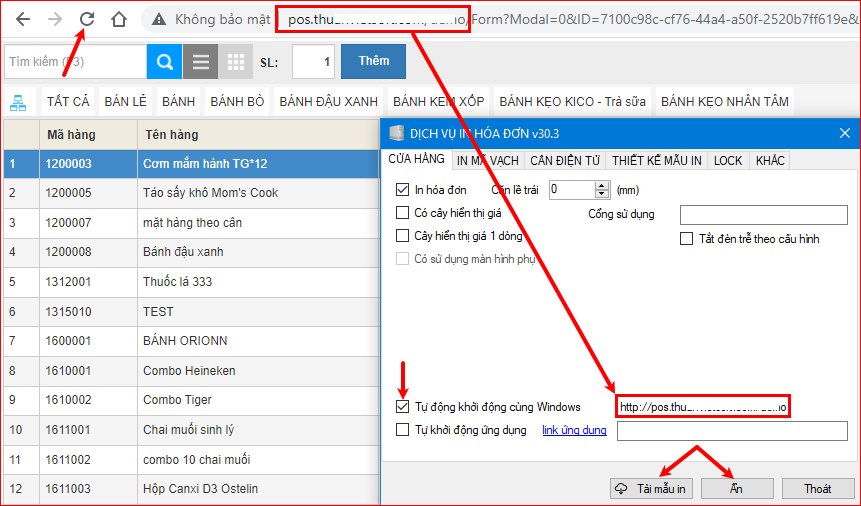The width and height of the screenshot is (861, 506).
Task: Click the category tree icon
Action: [x=18, y=101]
